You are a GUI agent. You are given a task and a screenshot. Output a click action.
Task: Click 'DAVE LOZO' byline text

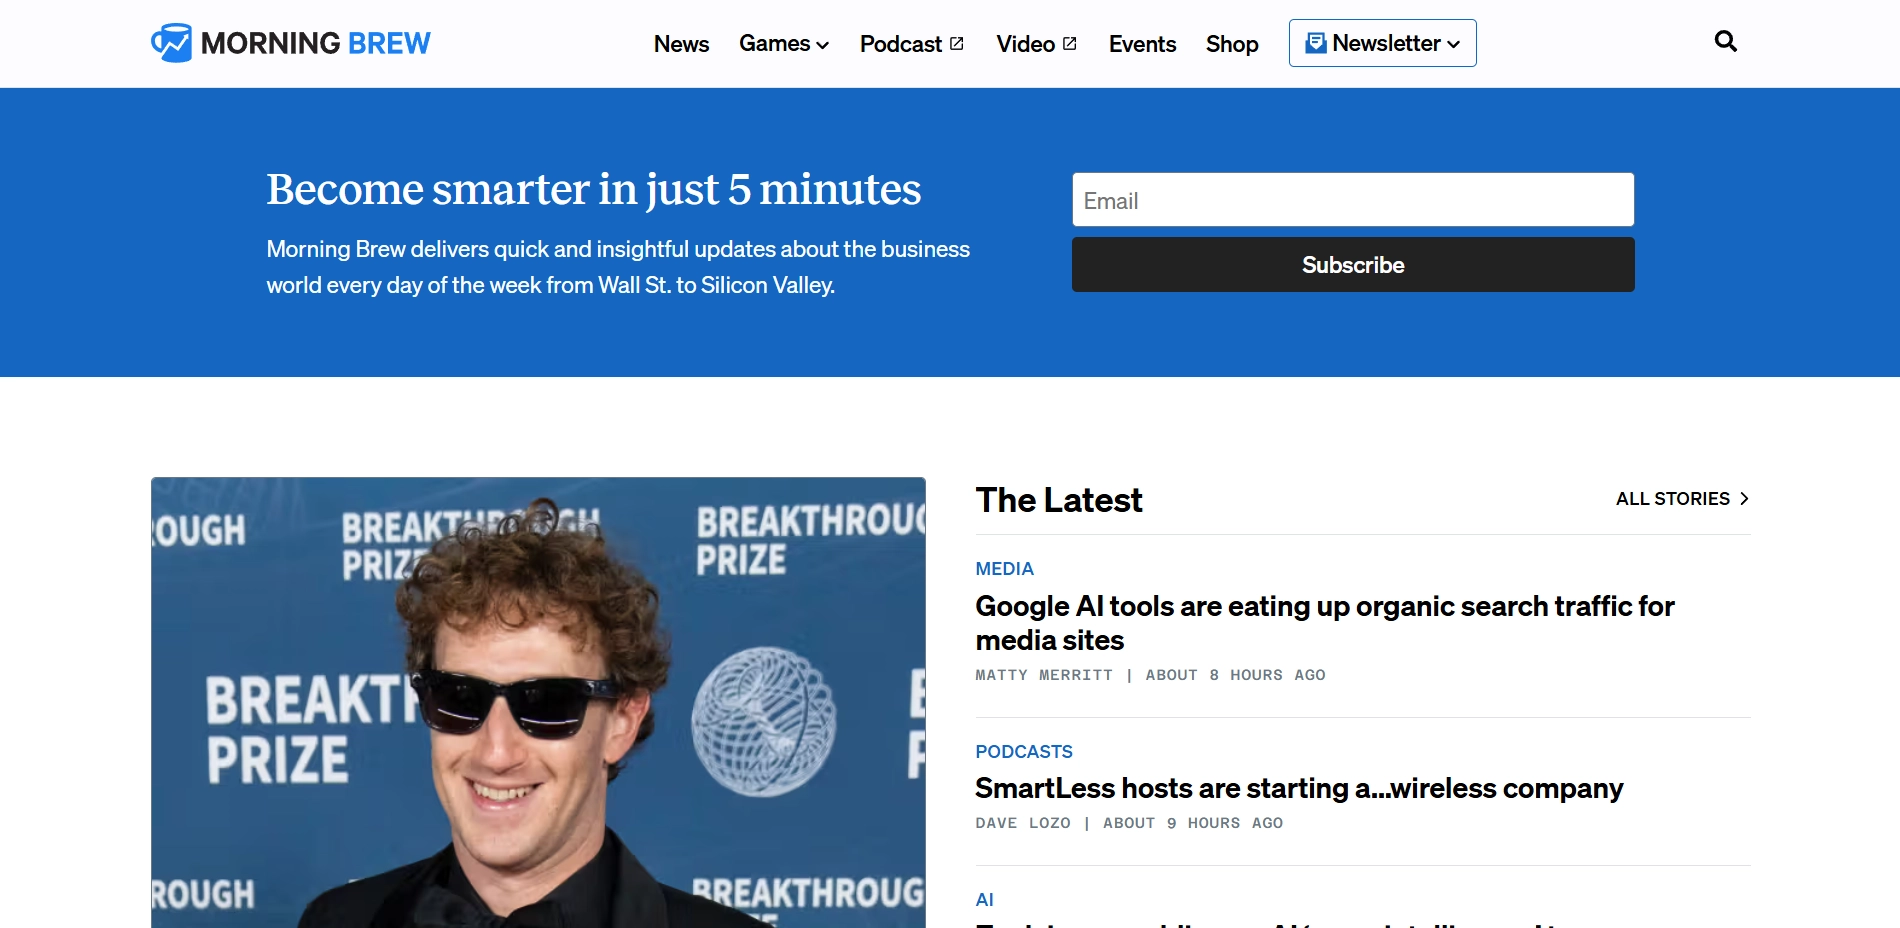(x=1023, y=823)
